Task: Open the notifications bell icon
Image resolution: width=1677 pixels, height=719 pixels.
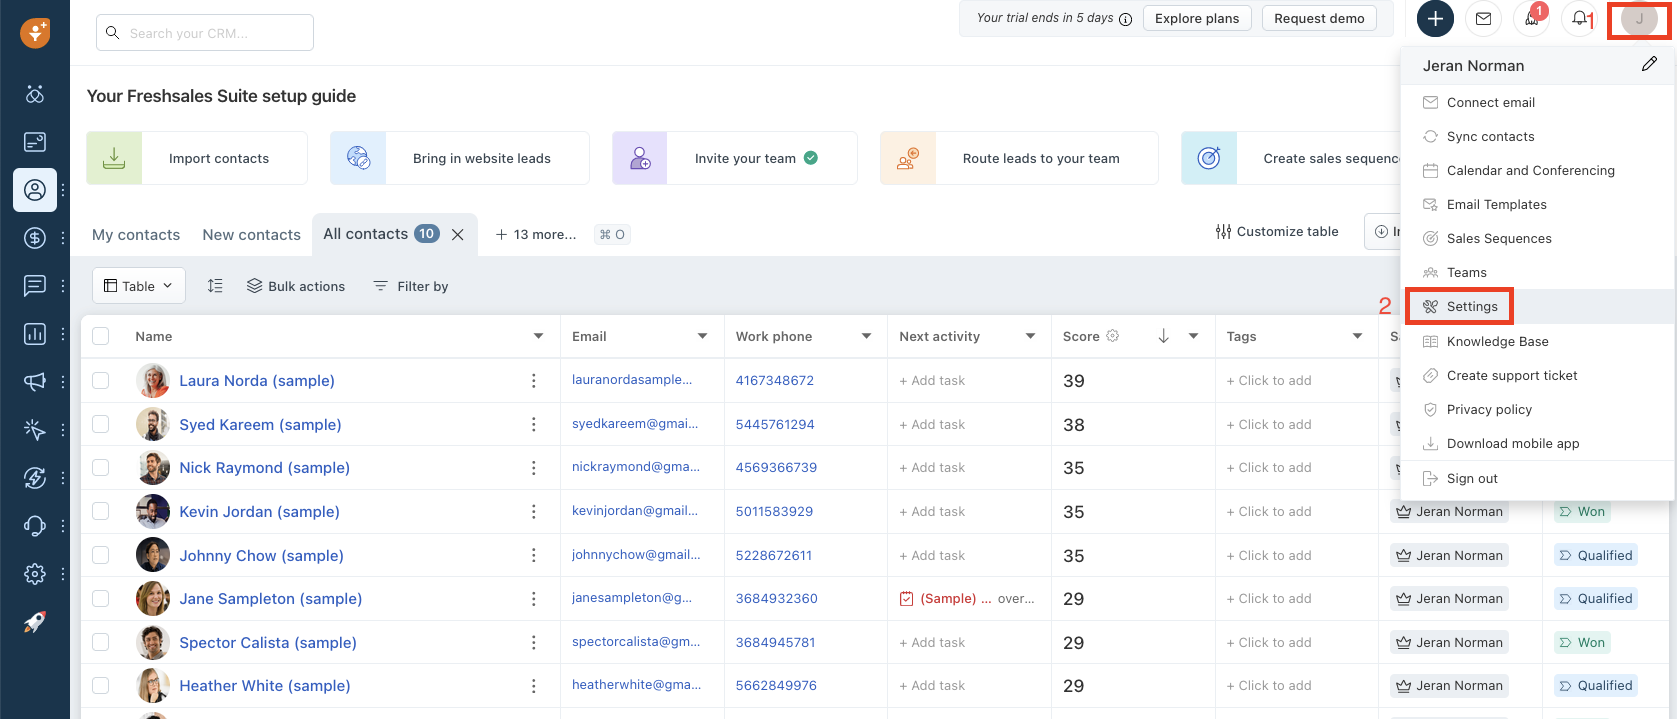Action: point(1579,18)
